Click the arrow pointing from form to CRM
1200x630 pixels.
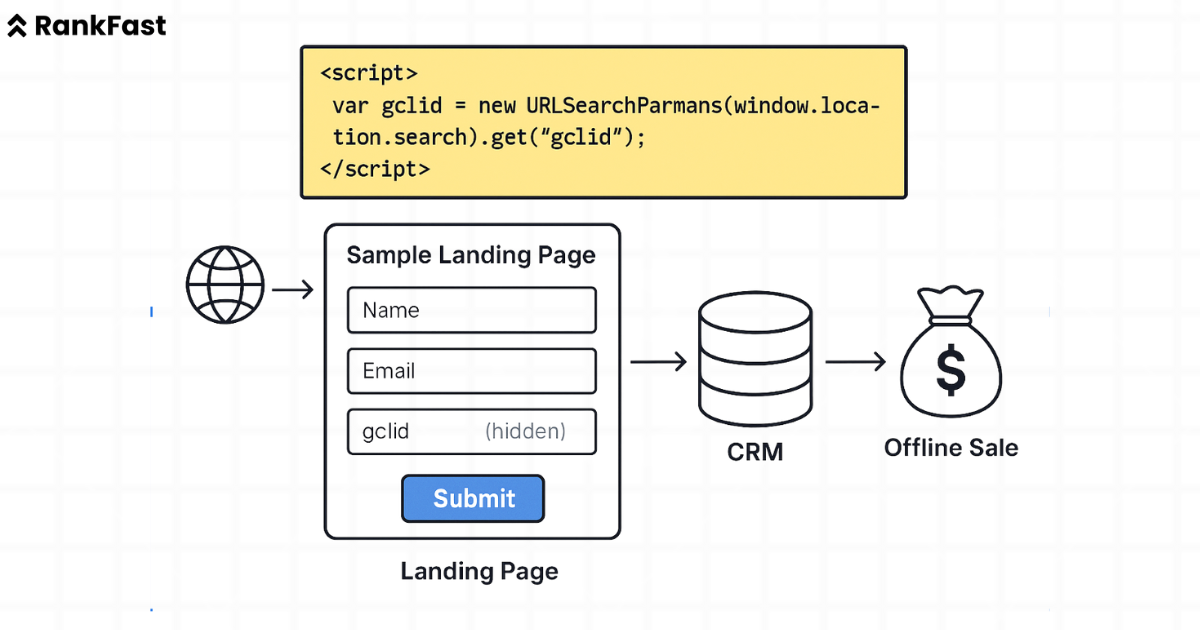point(657,361)
